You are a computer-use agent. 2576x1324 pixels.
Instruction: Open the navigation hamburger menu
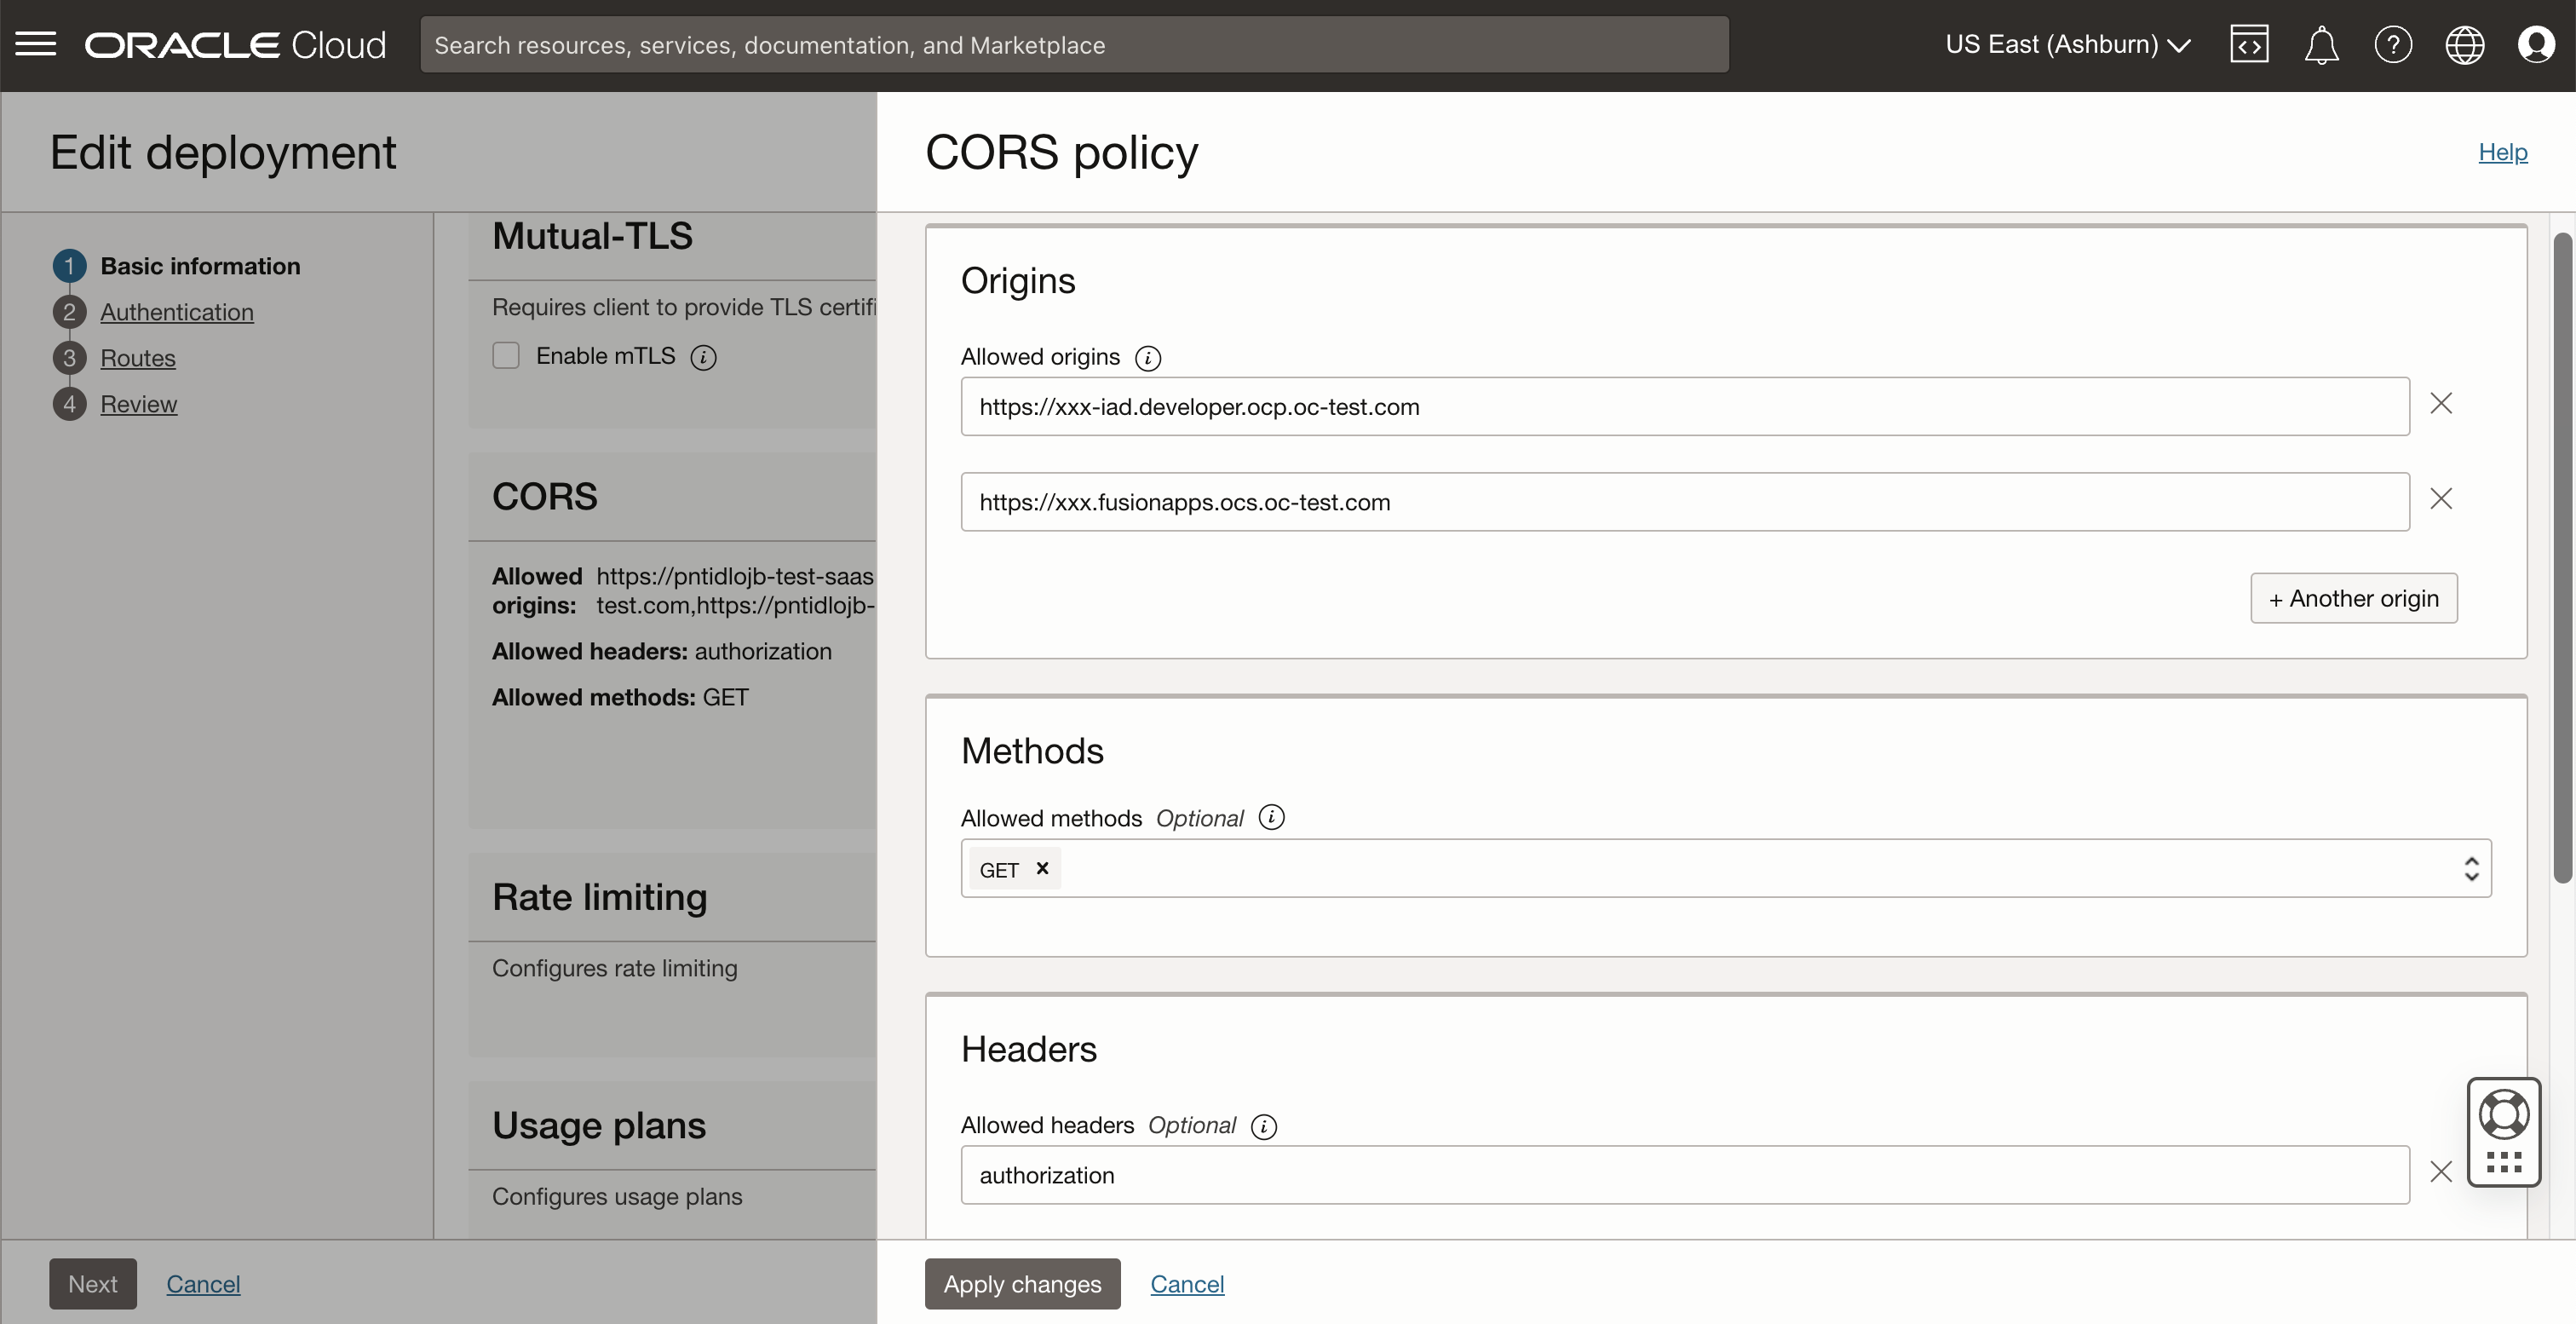35,44
